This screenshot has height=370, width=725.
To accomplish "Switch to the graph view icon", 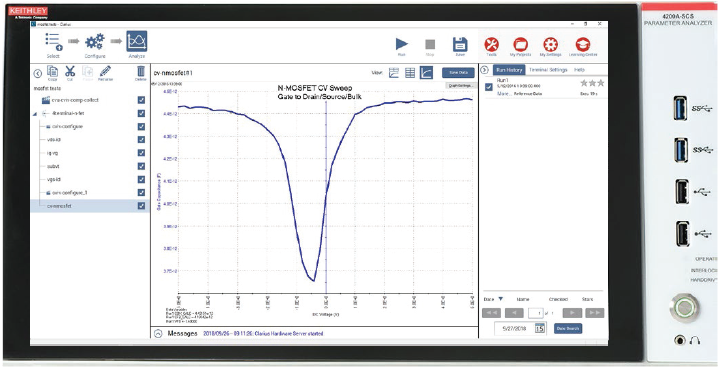I will pyautogui.click(x=426, y=73).
